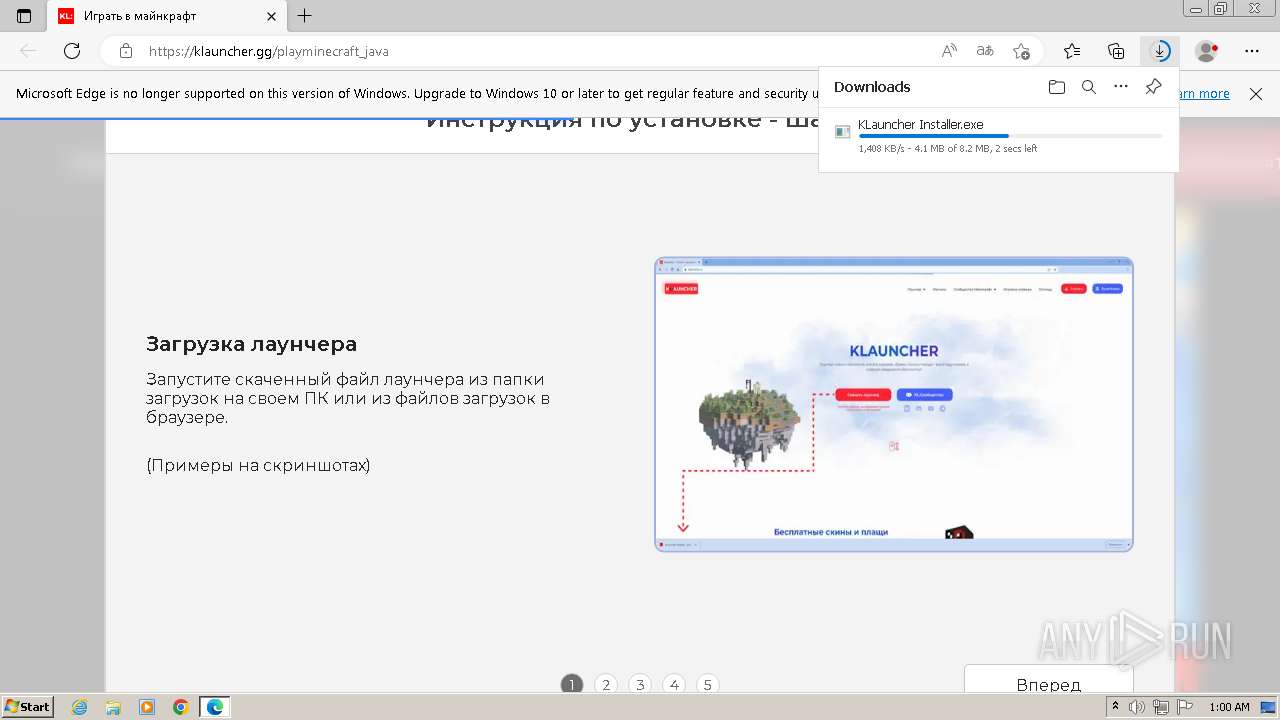Screen dimensions: 1280x720
Task: Pin the Downloads panel
Action: [x=1153, y=87]
